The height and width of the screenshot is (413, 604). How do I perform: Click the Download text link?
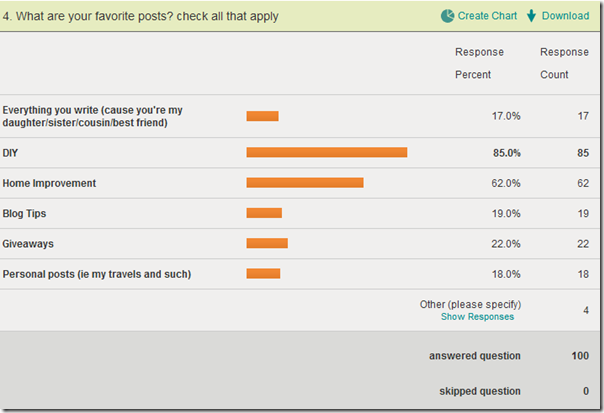[565, 16]
